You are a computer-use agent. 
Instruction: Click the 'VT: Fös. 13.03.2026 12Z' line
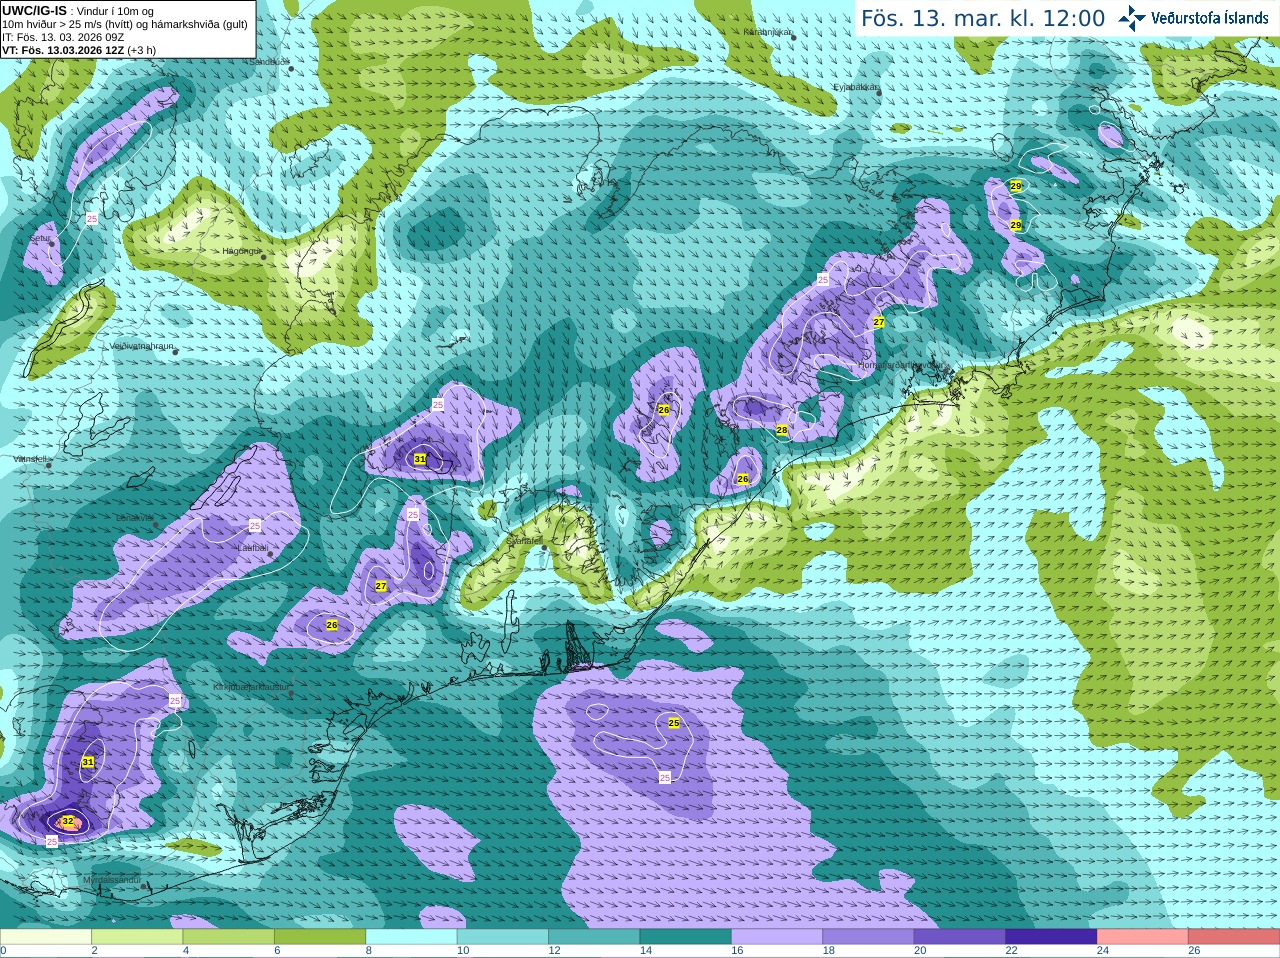pos(64,50)
